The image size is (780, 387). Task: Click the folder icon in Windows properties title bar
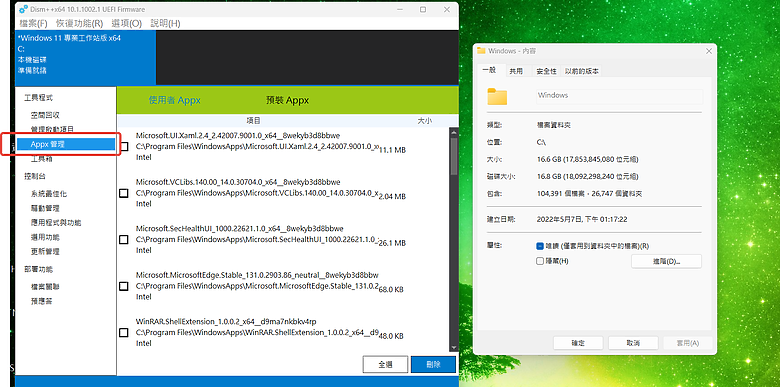[481, 51]
